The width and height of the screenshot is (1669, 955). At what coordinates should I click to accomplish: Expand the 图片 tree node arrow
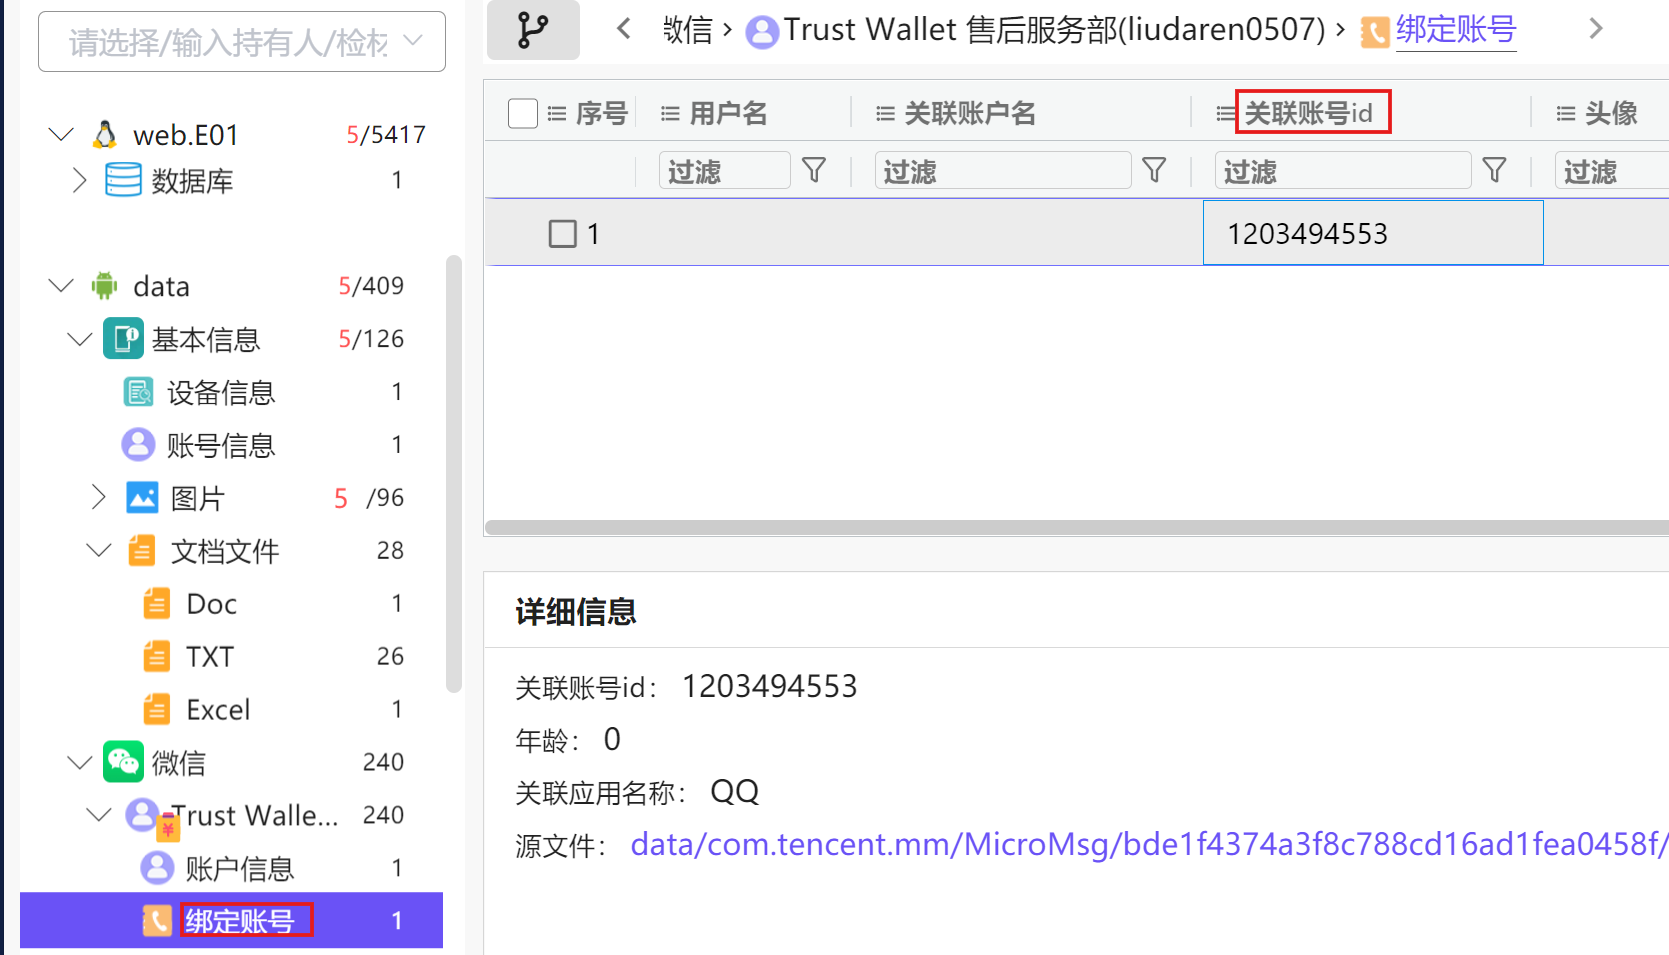[x=98, y=498]
